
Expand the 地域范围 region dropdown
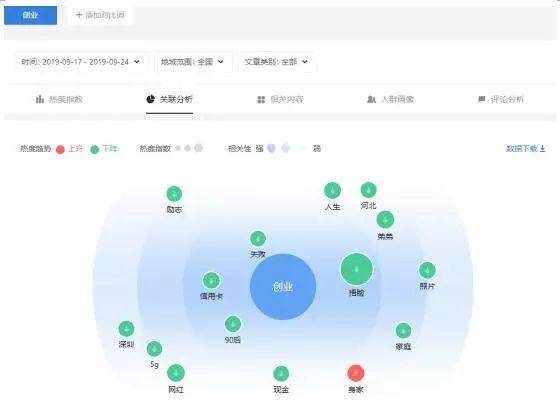pos(193,62)
